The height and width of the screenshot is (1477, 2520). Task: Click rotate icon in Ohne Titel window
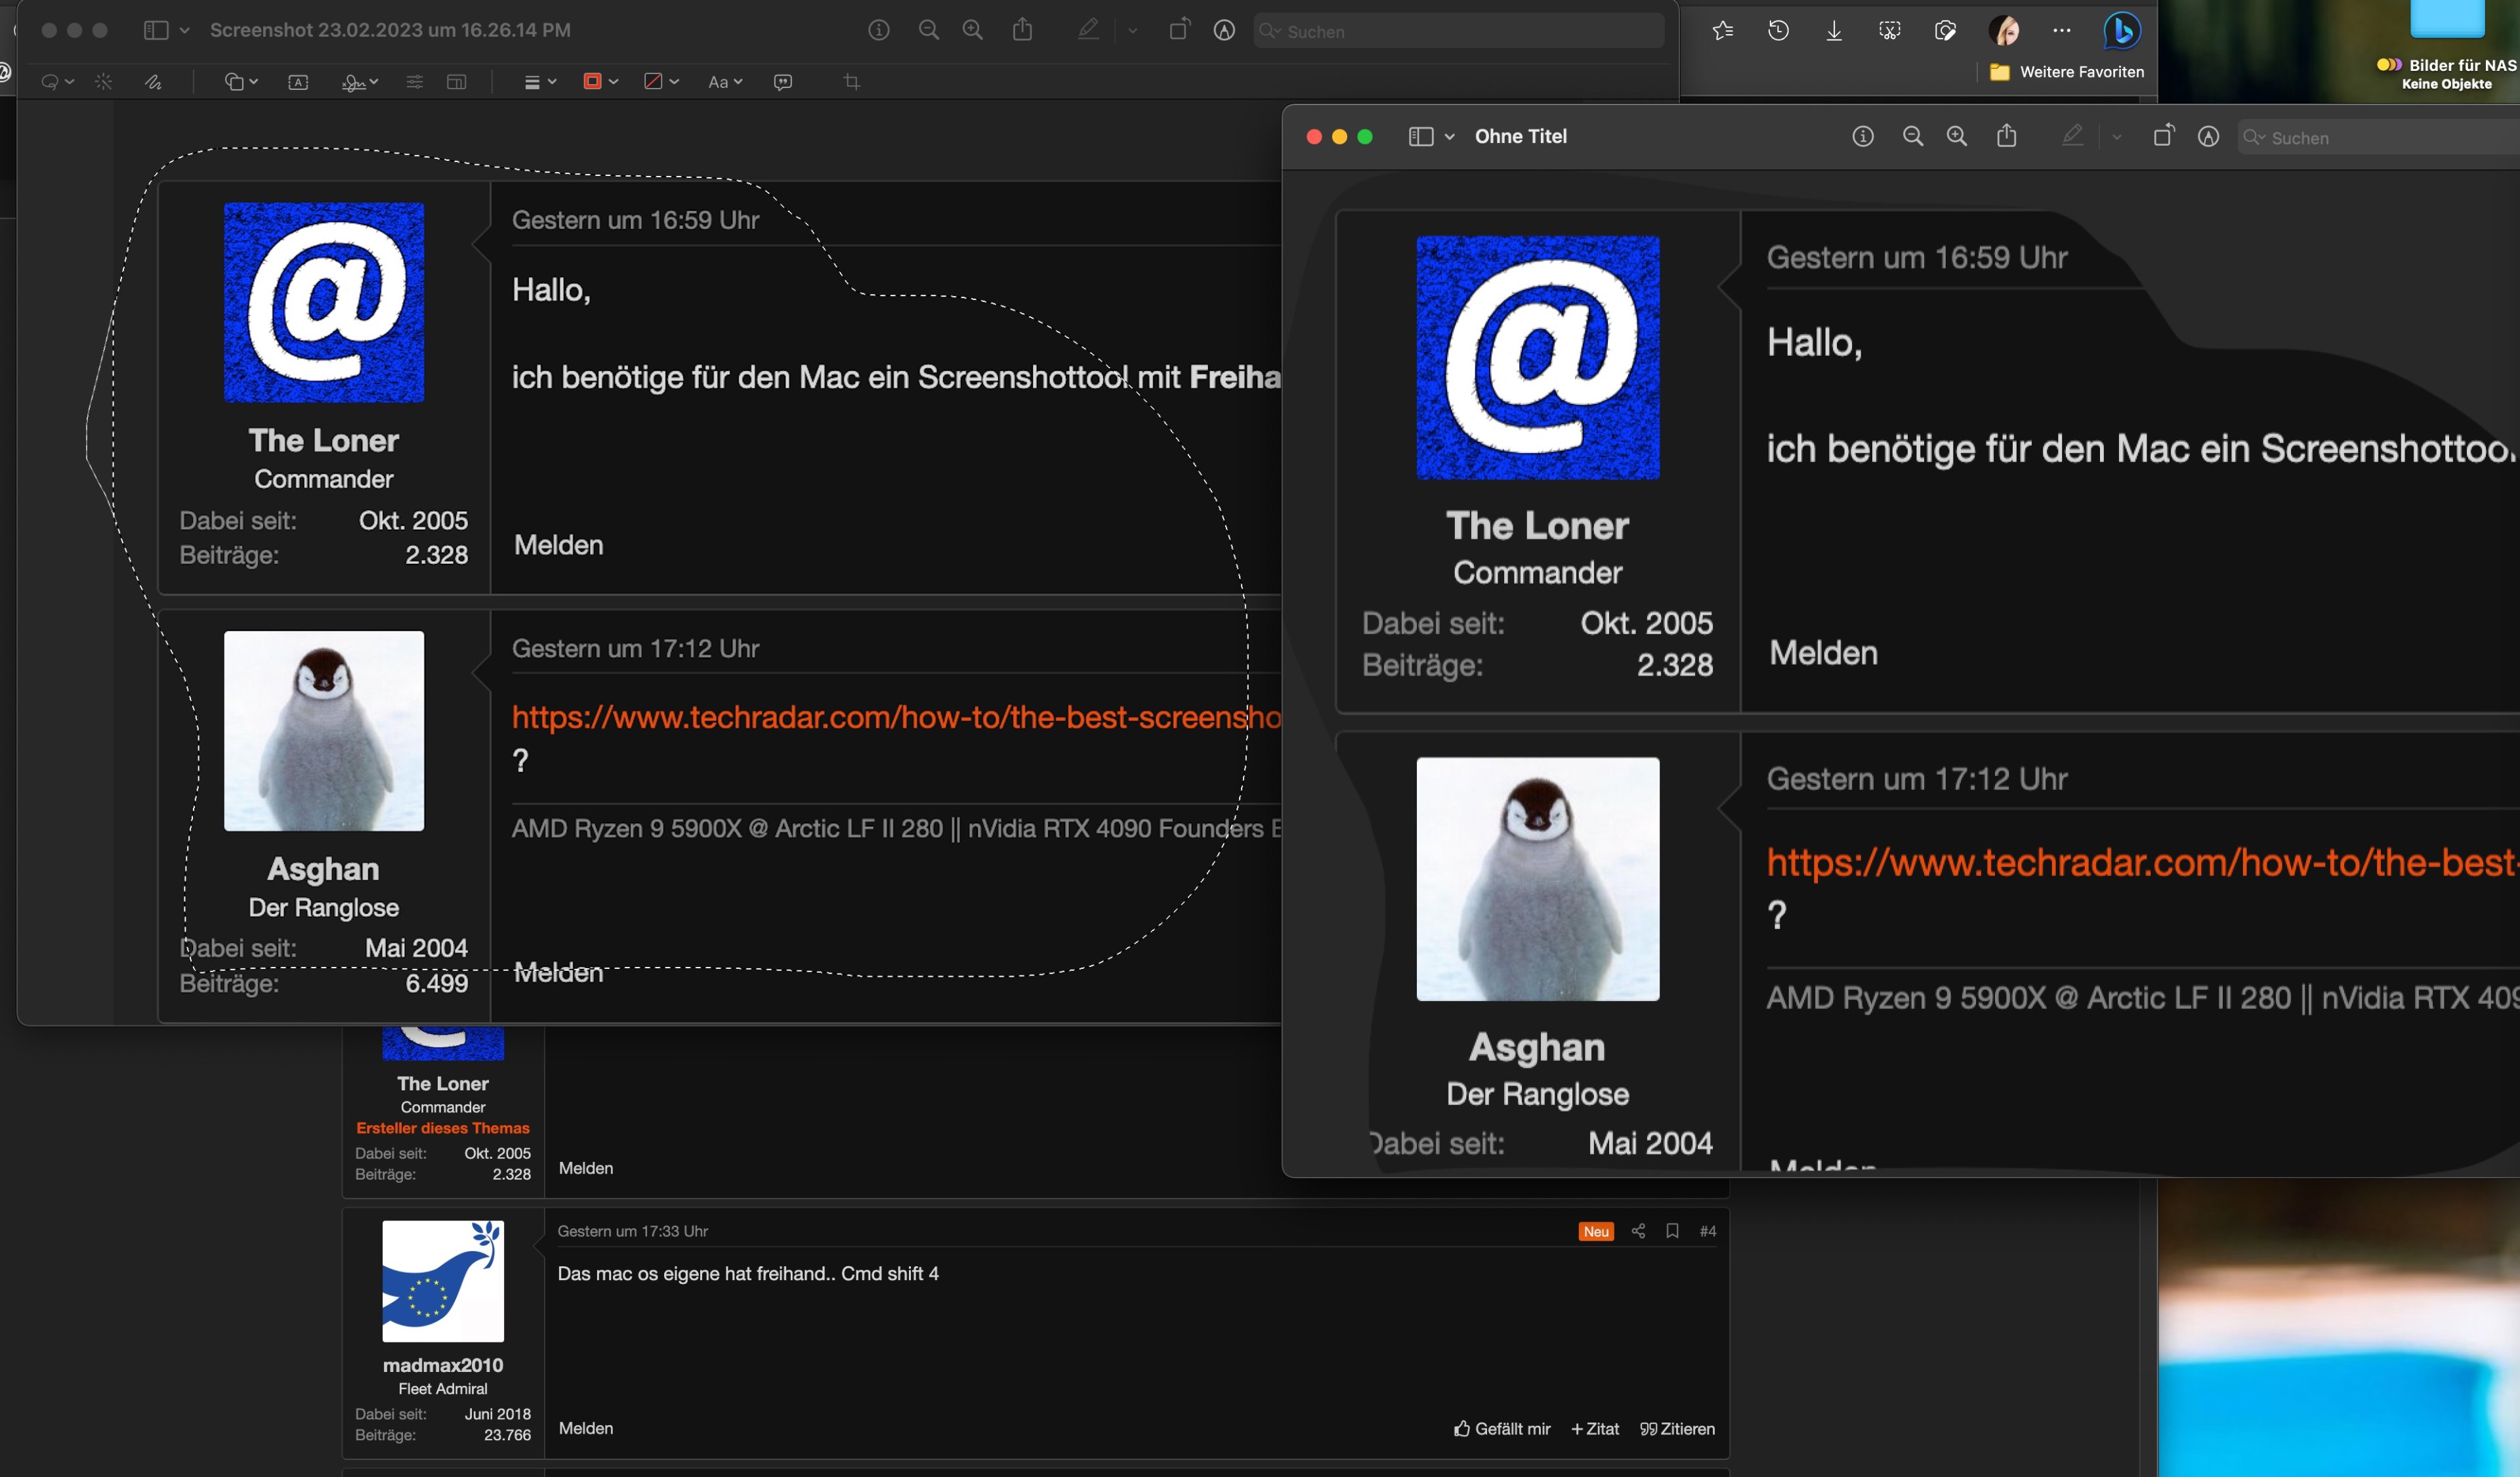[x=2162, y=136]
